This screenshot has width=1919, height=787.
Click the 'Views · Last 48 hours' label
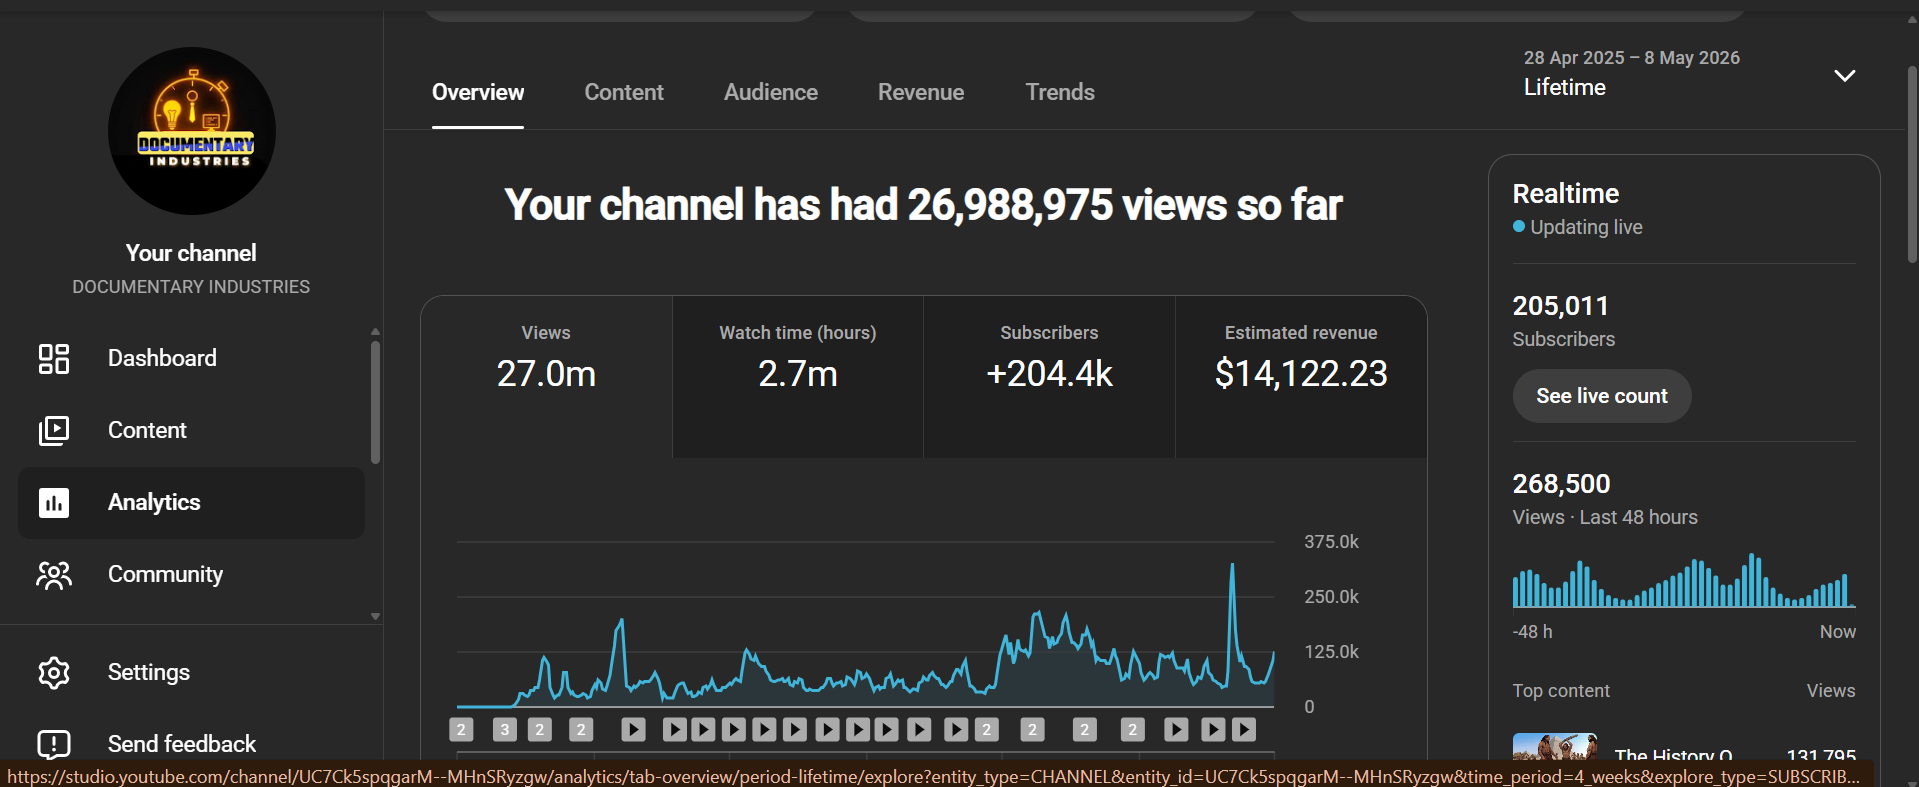pos(1605,517)
